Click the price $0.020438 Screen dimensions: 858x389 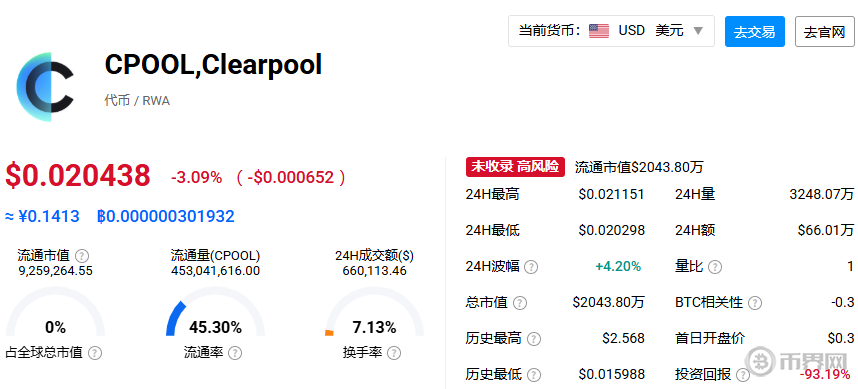tap(78, 176)
